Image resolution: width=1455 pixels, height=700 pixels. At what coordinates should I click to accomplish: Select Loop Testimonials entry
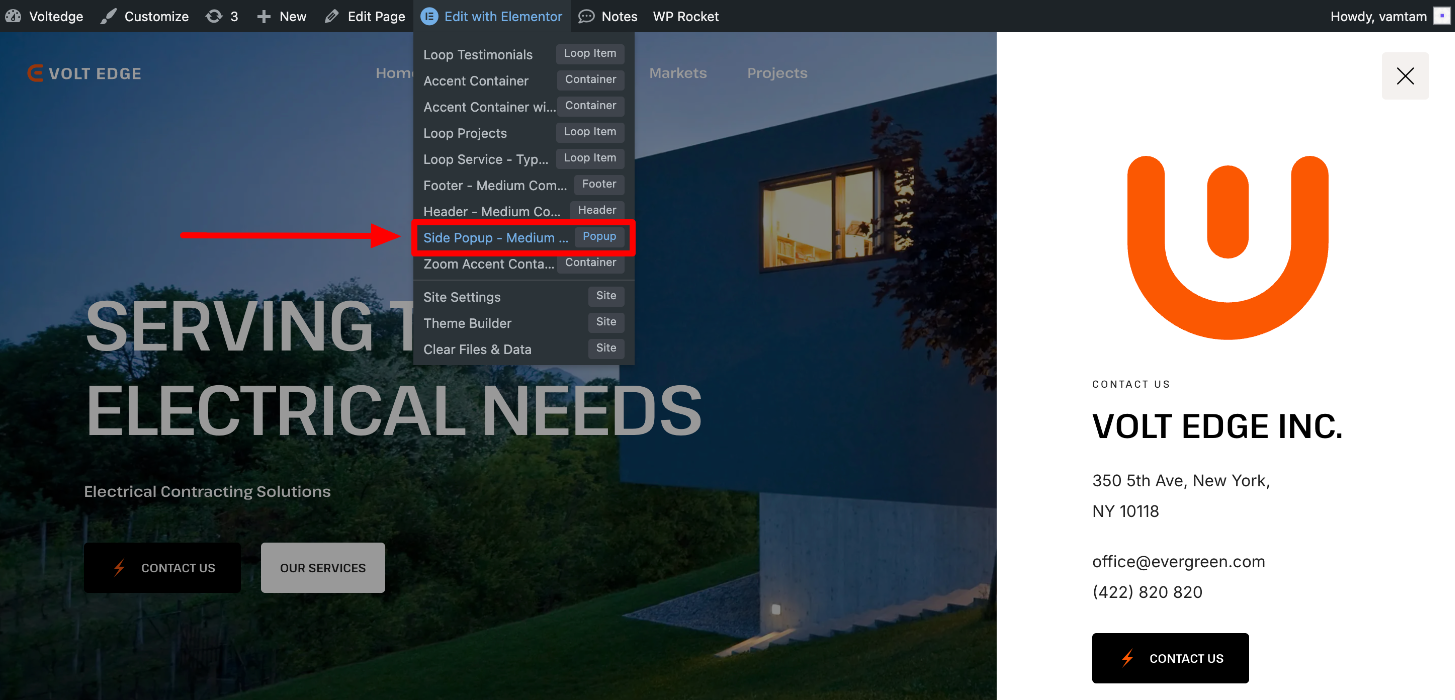[523, 54]
